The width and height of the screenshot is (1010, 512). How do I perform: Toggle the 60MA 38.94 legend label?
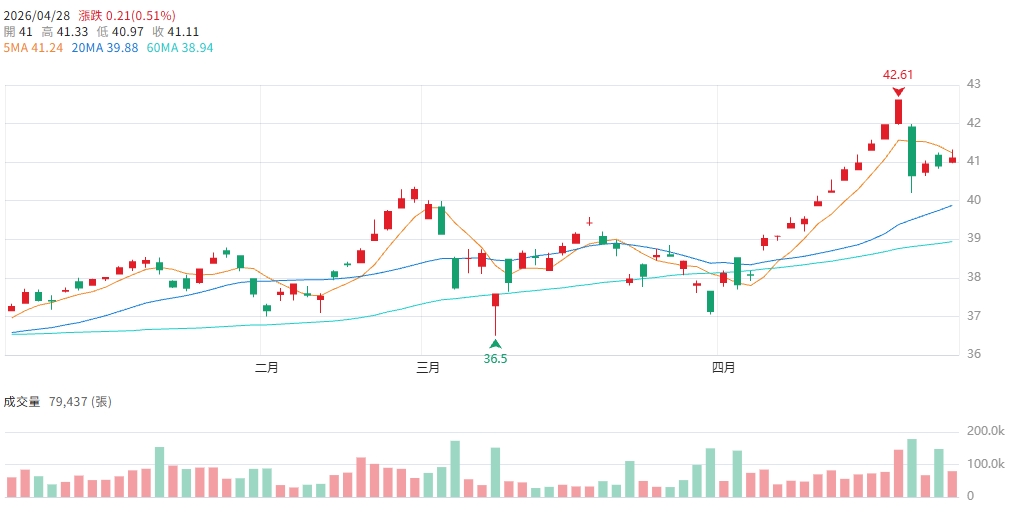click(180, 47)
